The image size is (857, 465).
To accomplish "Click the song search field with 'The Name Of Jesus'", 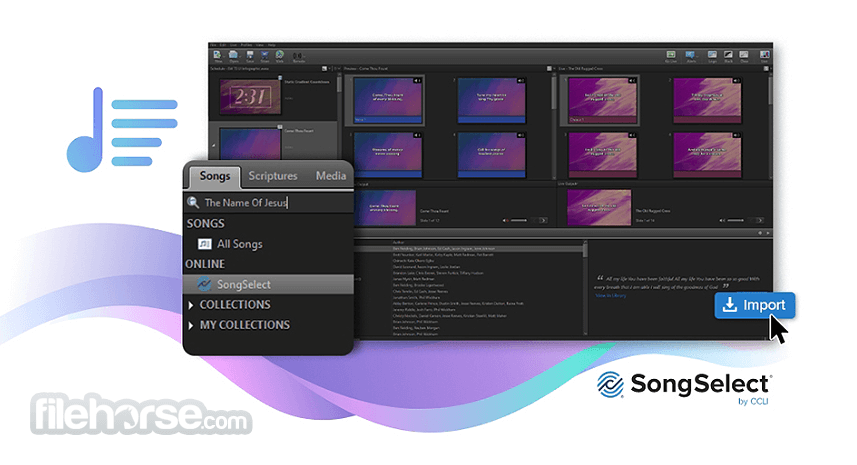I will 269,202.
